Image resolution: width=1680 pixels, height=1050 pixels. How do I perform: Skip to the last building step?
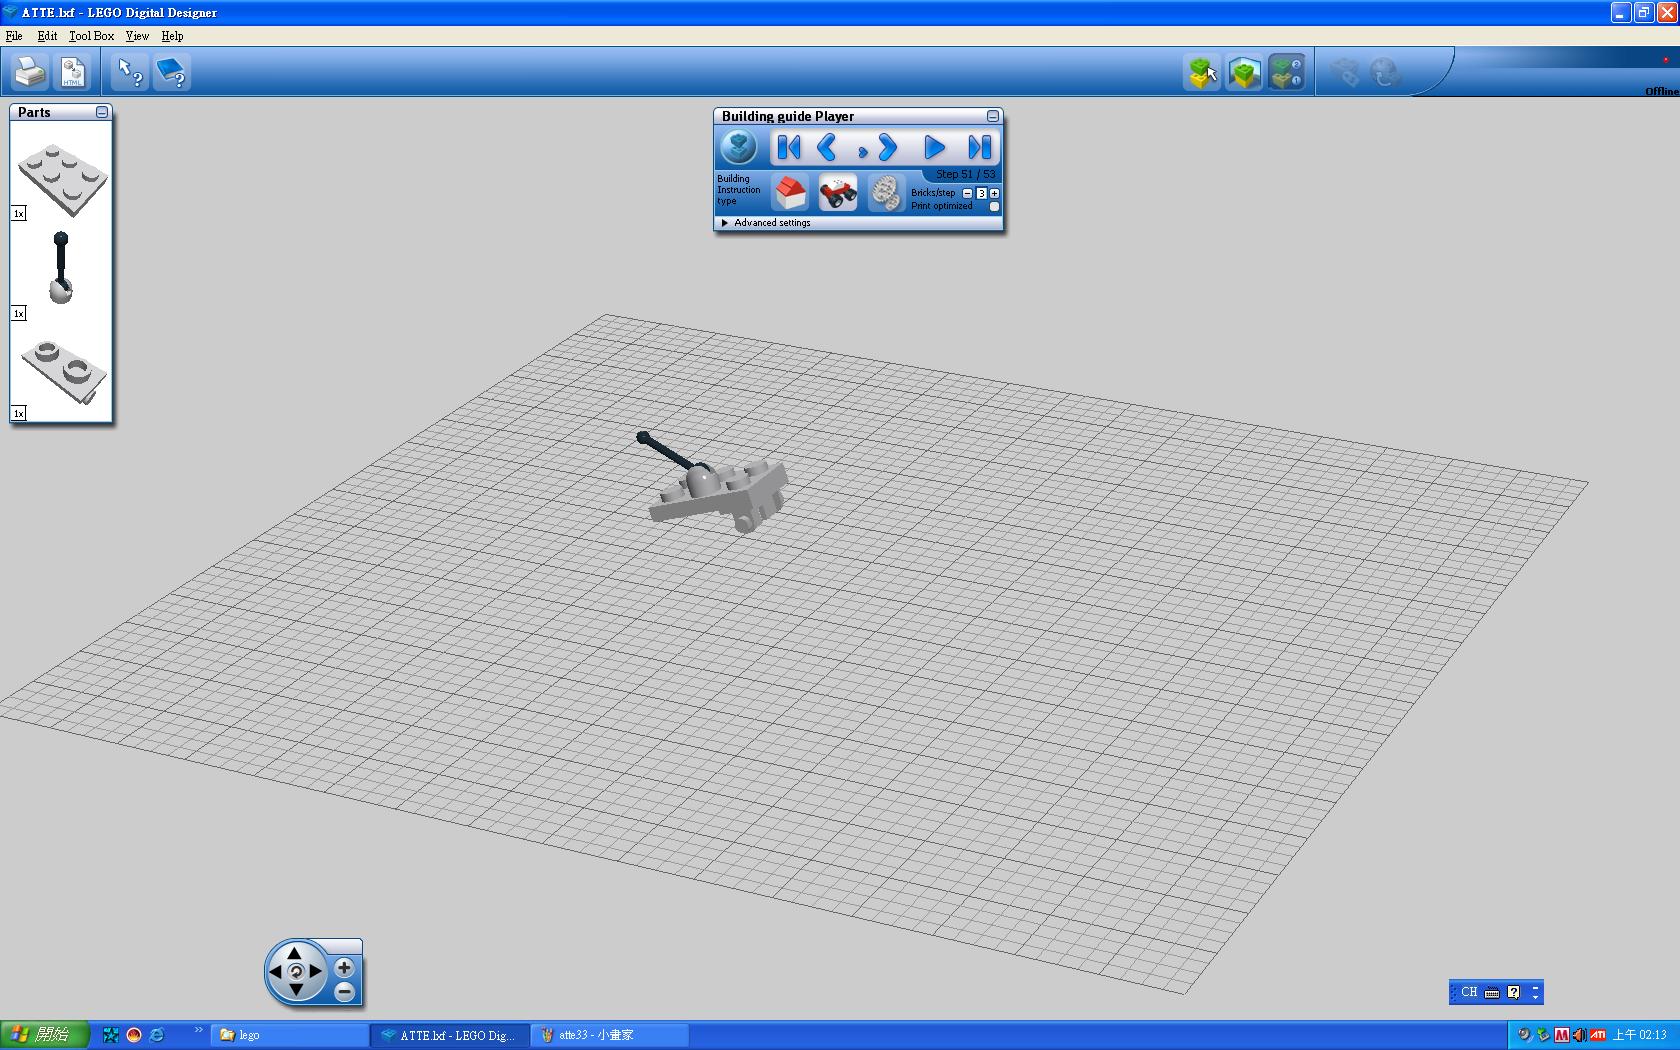coord(979,148)
